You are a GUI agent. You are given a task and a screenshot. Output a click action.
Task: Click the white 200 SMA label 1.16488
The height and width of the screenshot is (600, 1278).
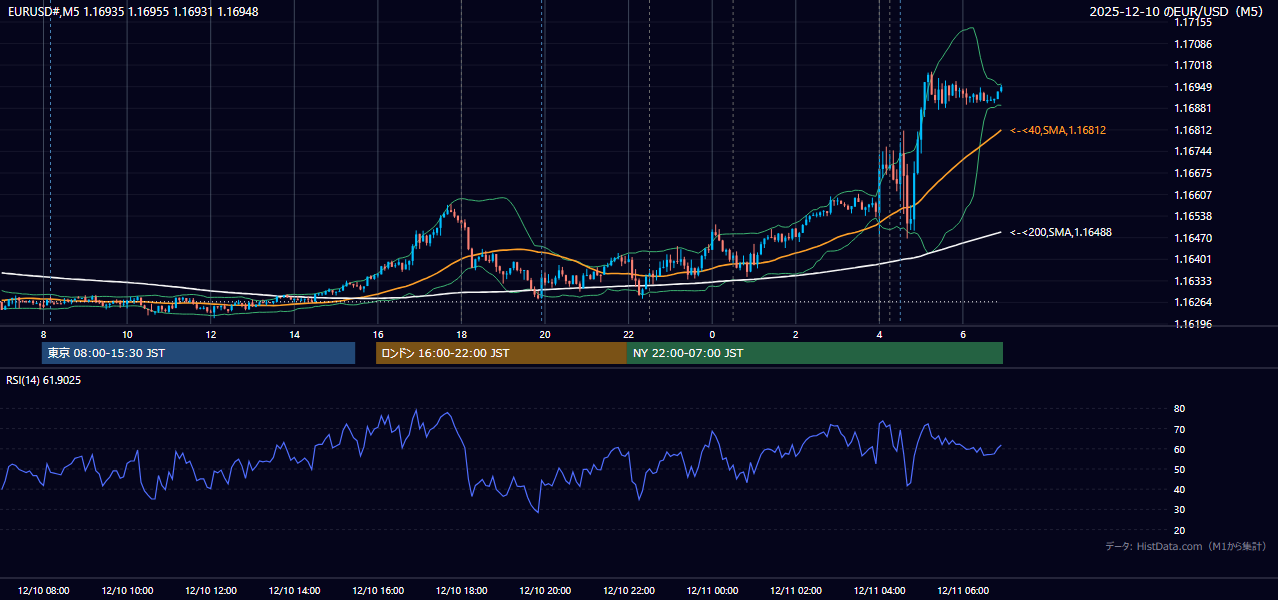pos(1060,232)
